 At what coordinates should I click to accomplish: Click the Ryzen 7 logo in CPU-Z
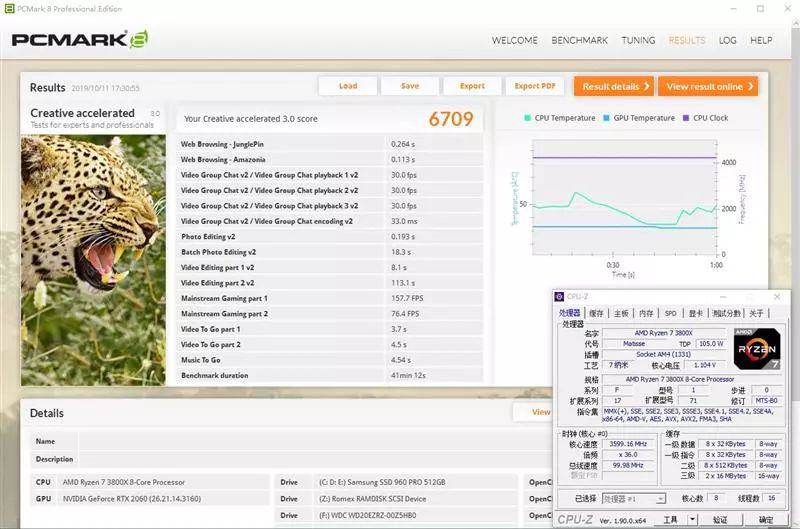point(757,349)
